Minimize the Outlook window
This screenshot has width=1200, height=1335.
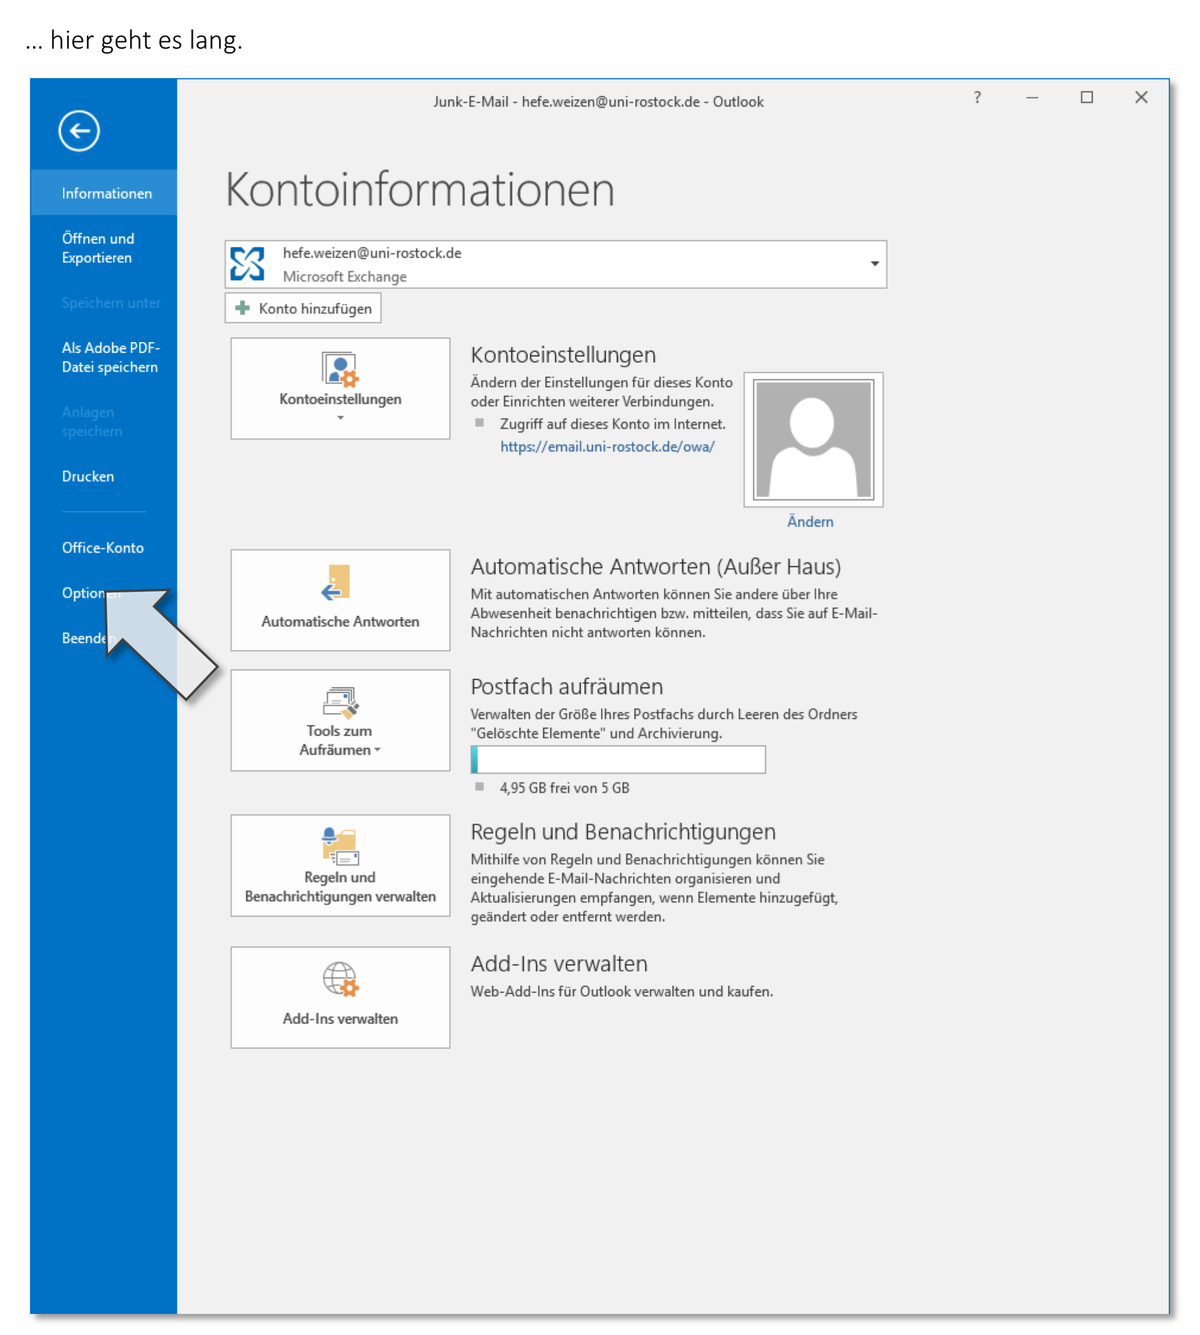point(1032,97)
